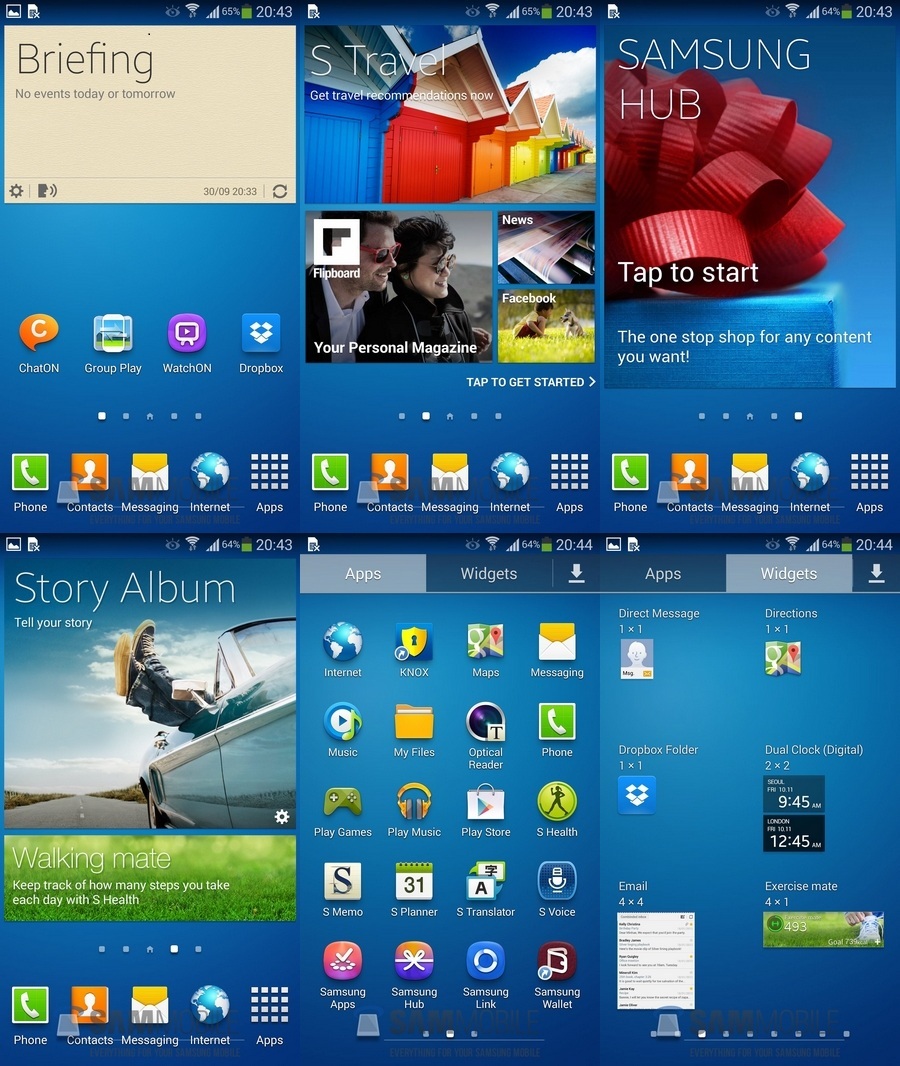Launch S Planner calendar

click(414, 882)
